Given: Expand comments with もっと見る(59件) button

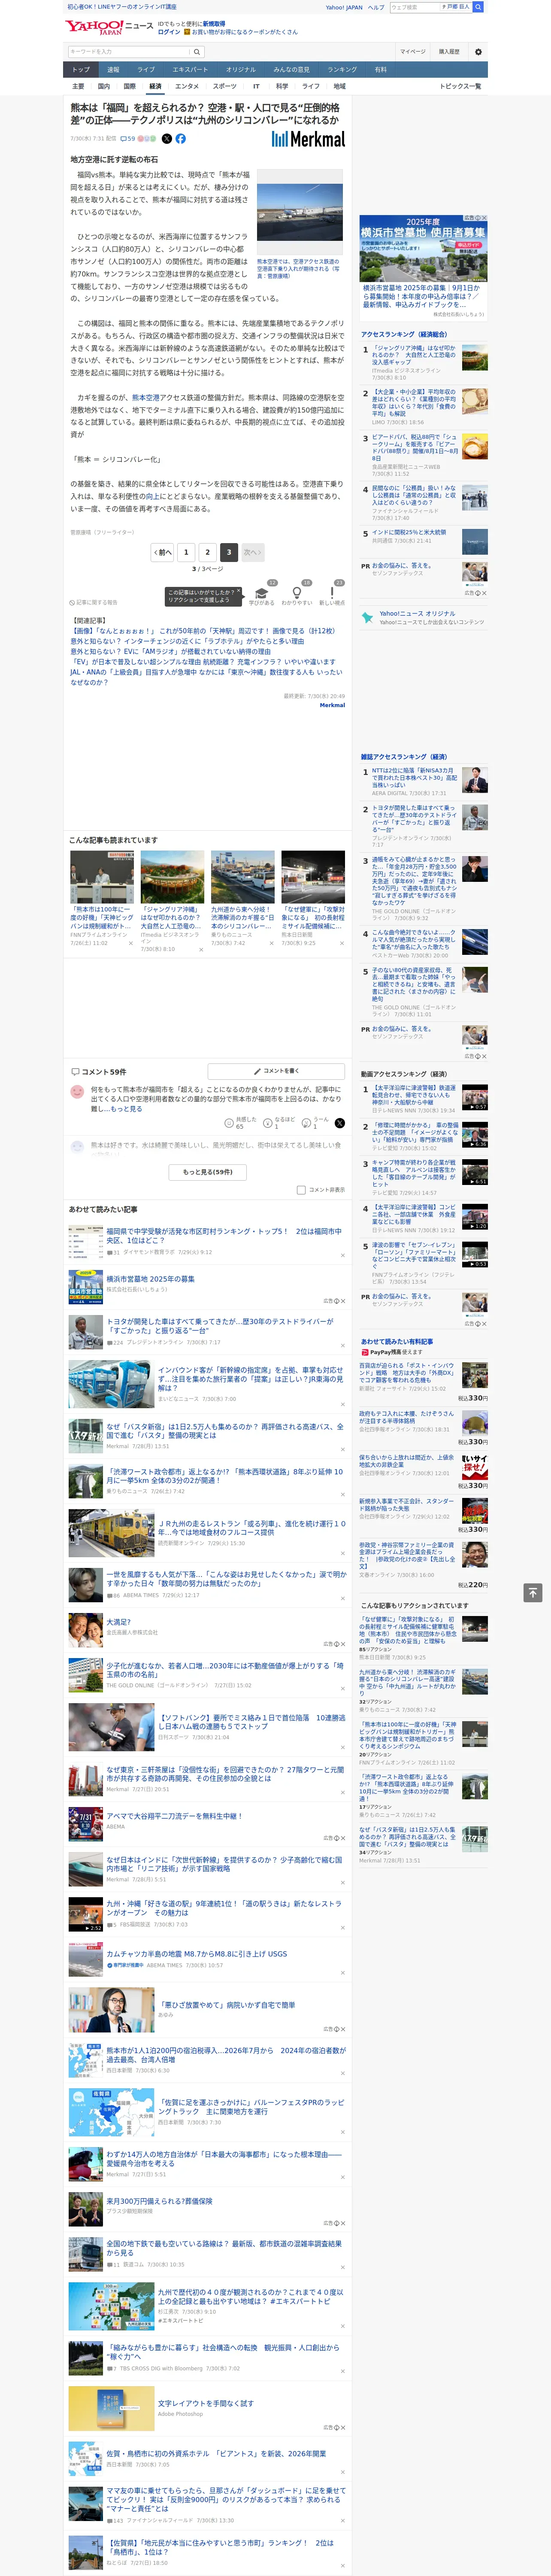Looking at the screenshot, I should [208, 1172].
